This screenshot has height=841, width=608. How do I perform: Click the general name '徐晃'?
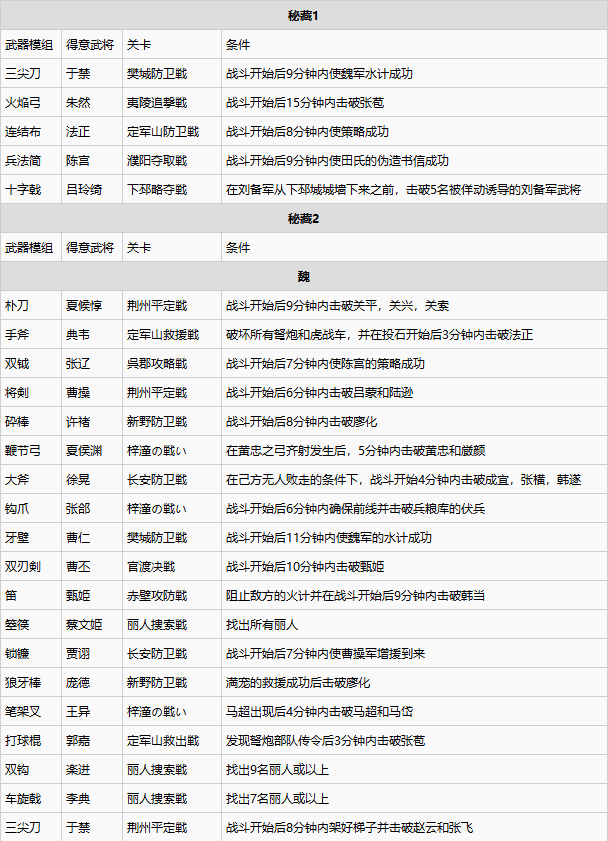coord(78,479)
